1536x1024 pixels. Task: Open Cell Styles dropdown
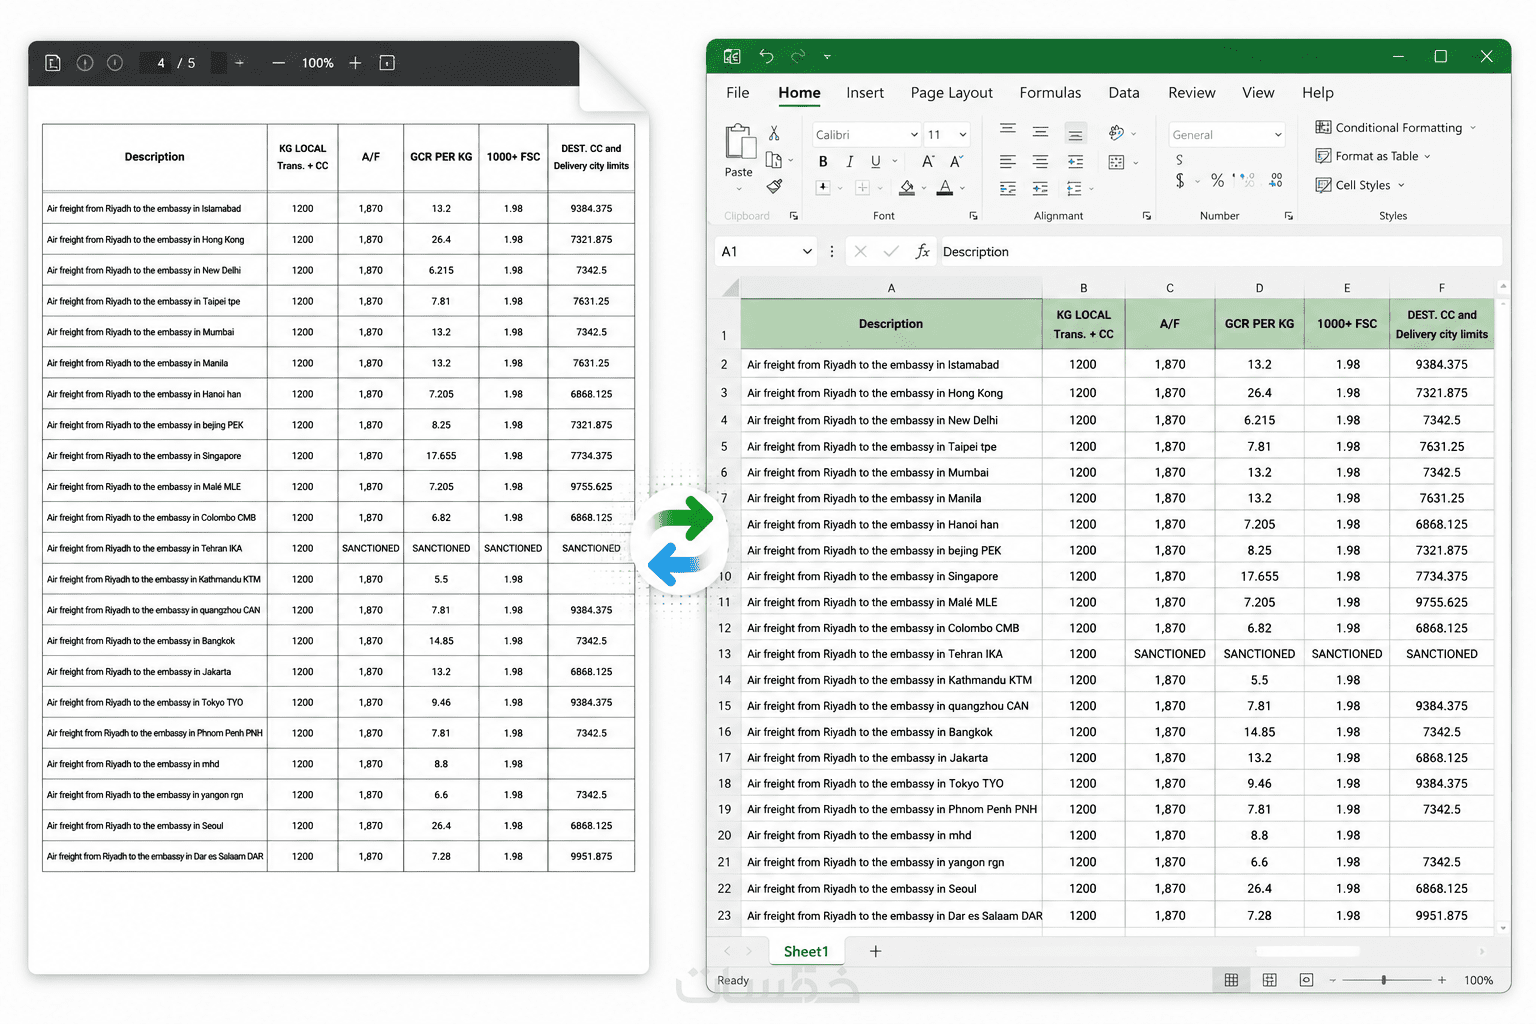tap(1361, 185)
